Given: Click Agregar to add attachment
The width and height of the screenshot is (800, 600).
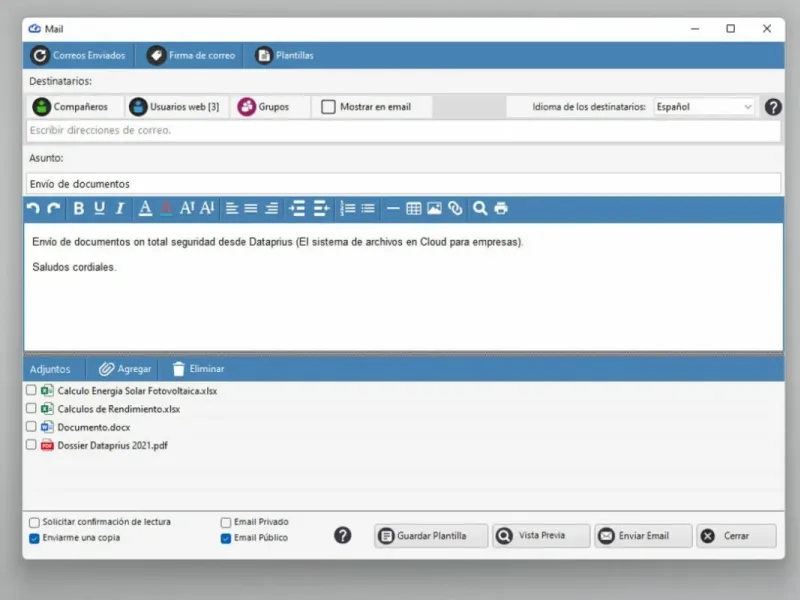Looking at the screenshot, I should coord(125,368).
